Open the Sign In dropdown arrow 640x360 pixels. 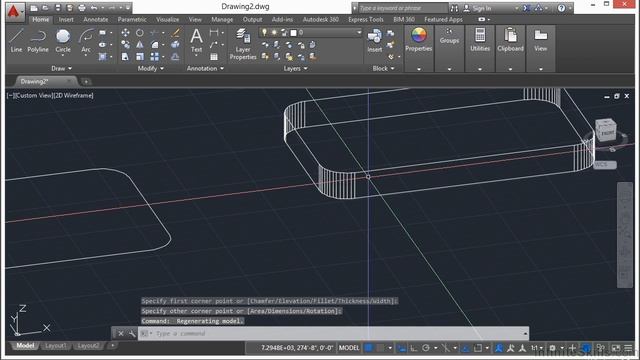[x=516, y=8]
